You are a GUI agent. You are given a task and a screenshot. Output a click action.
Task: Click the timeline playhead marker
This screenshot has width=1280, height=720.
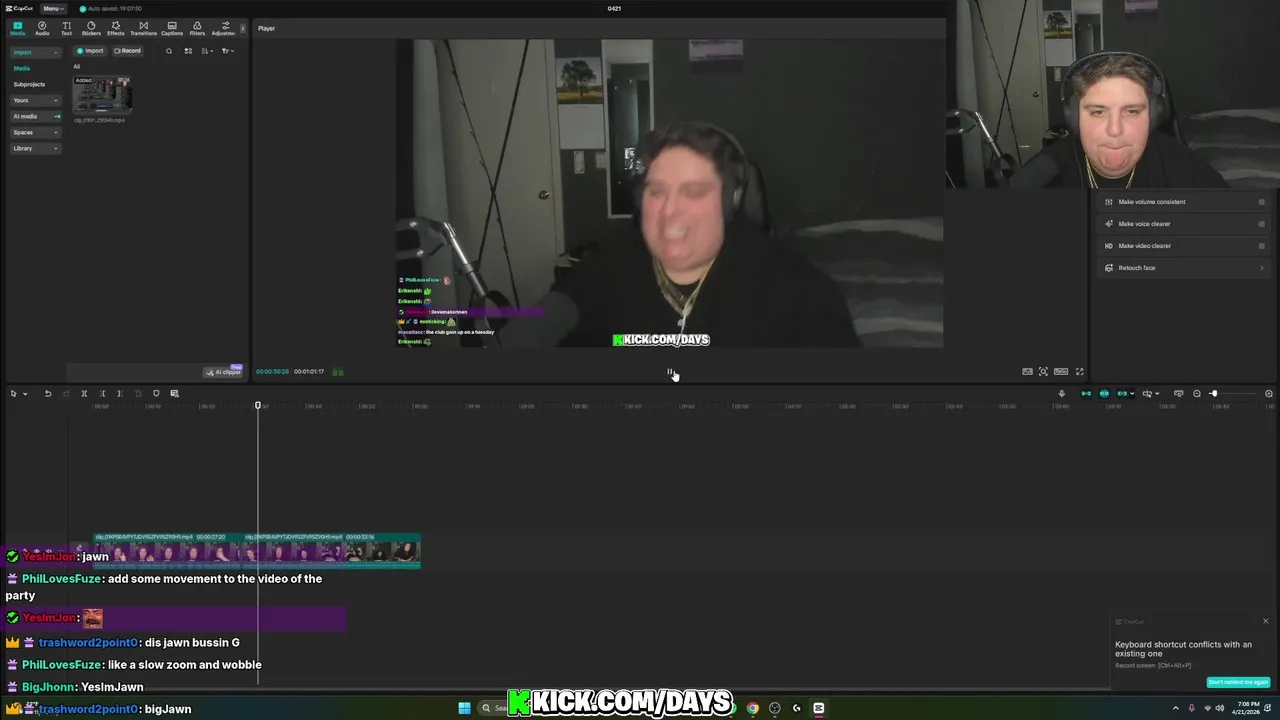pyautogui.click(x=258, y=405)
